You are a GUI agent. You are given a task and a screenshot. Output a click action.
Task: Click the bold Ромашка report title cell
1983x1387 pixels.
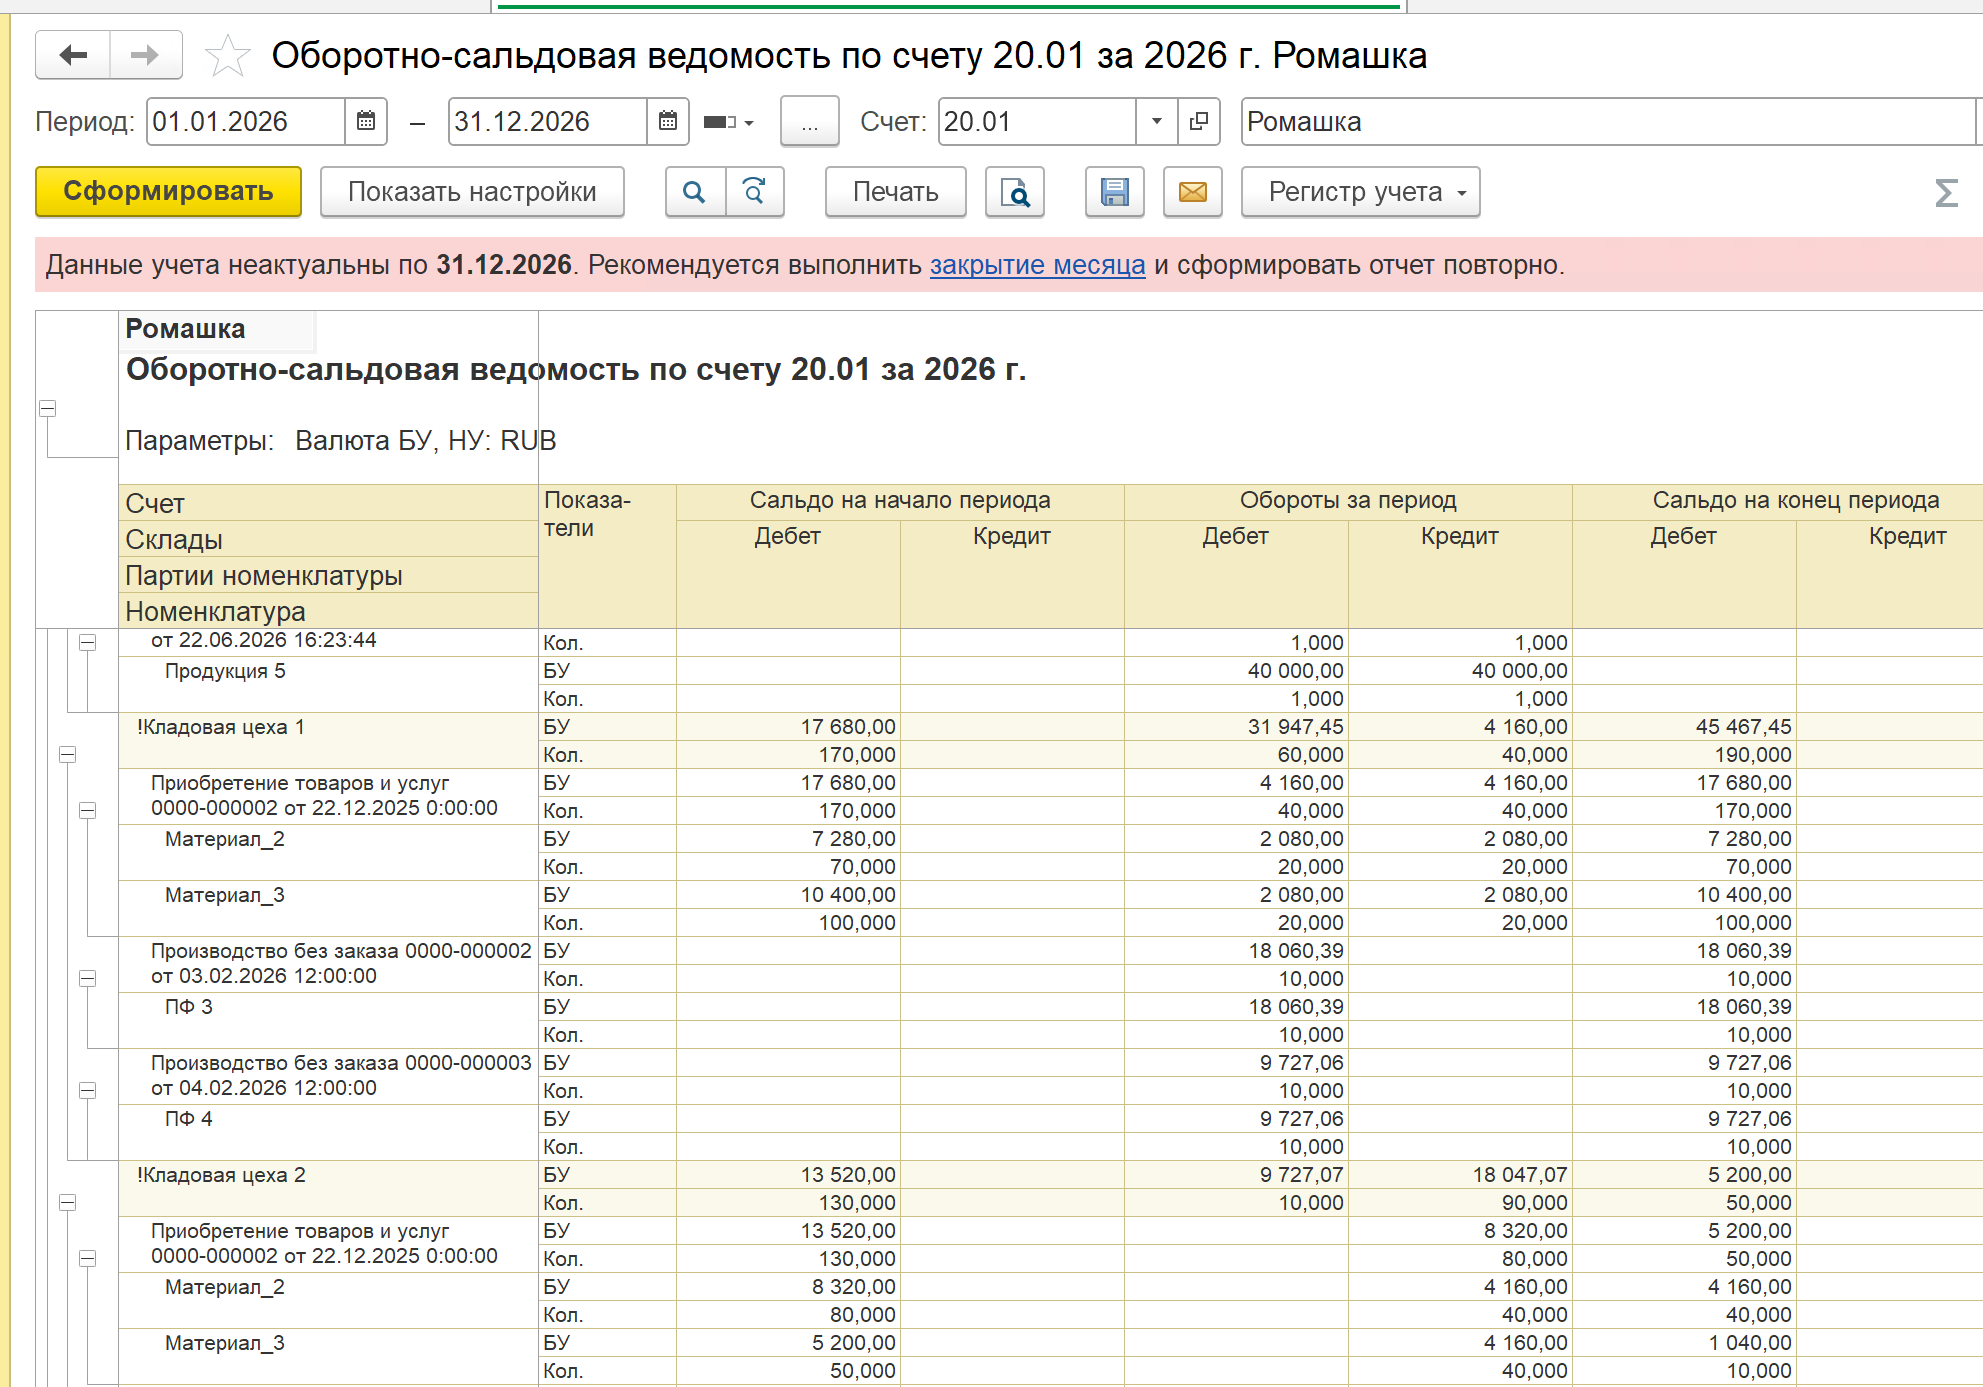(x=216, y=329)
